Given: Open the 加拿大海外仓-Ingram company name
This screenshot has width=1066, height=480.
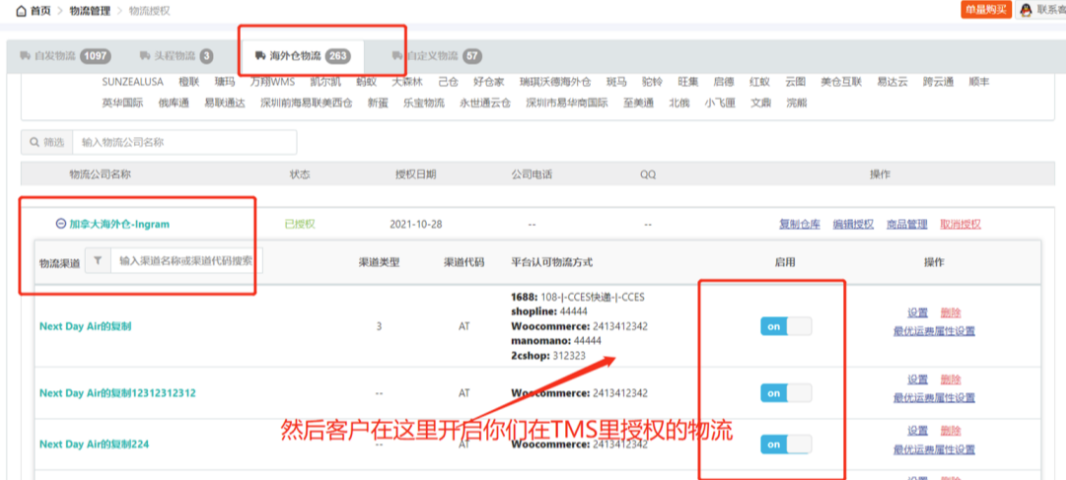Looking at the screenshot, I should coord(119,224).
